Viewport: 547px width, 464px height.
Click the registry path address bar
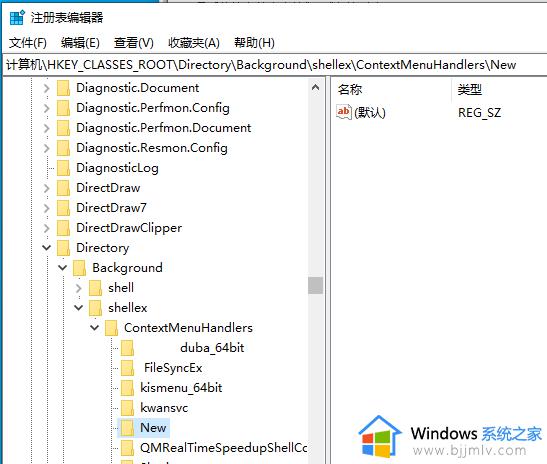(x=275, y=65)
